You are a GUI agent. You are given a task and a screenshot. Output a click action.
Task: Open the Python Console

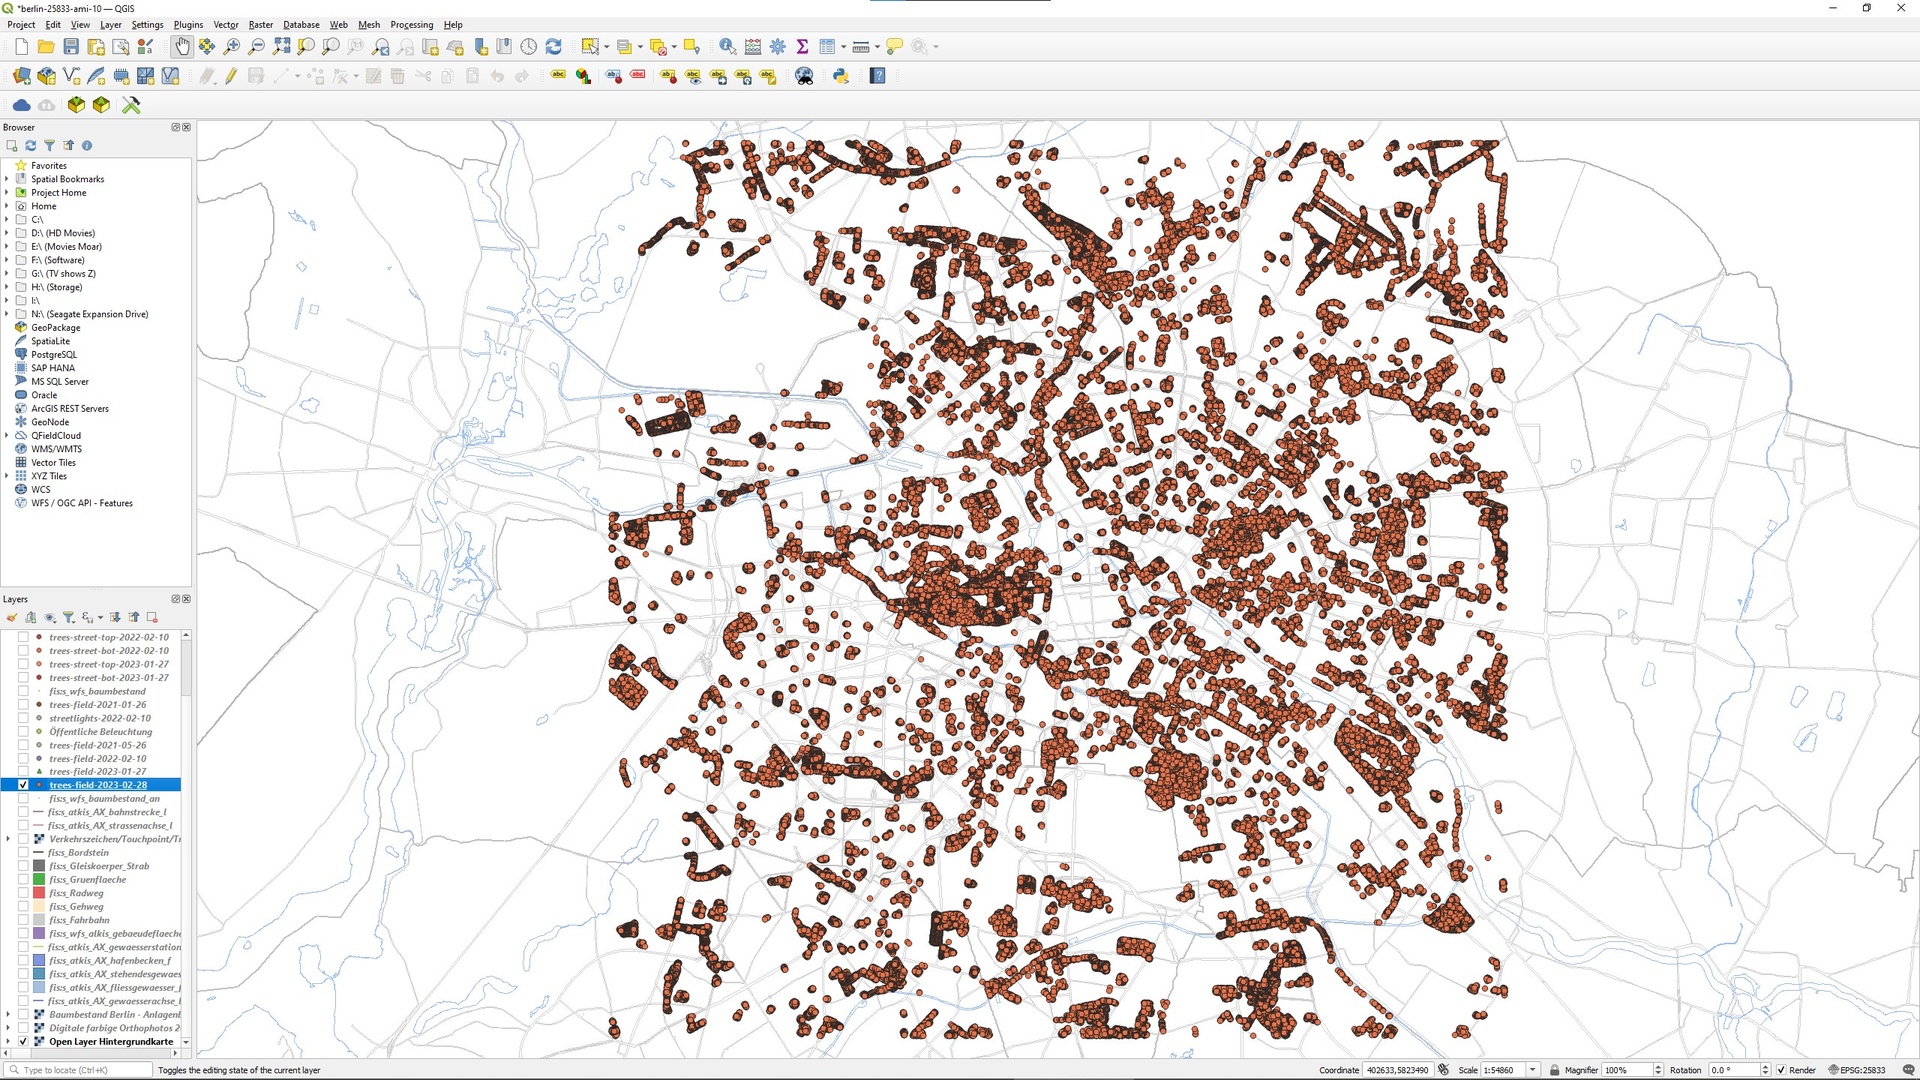pyautogui.click(x=840, y=76)
